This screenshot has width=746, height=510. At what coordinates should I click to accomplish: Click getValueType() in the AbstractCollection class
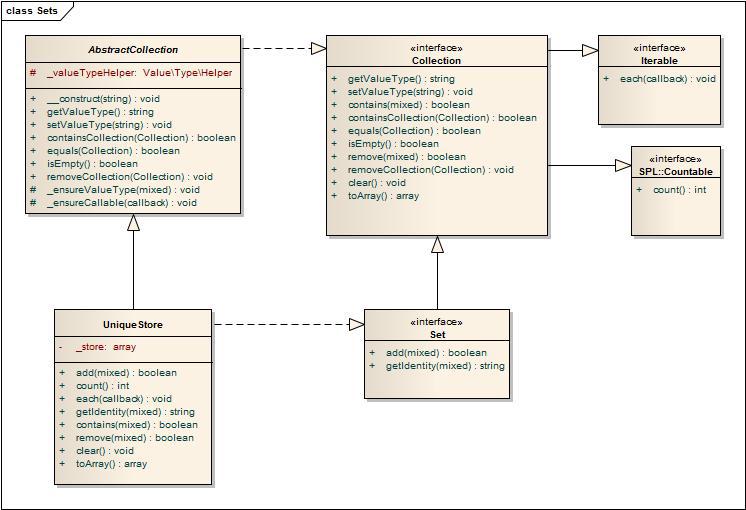(92, 112)
